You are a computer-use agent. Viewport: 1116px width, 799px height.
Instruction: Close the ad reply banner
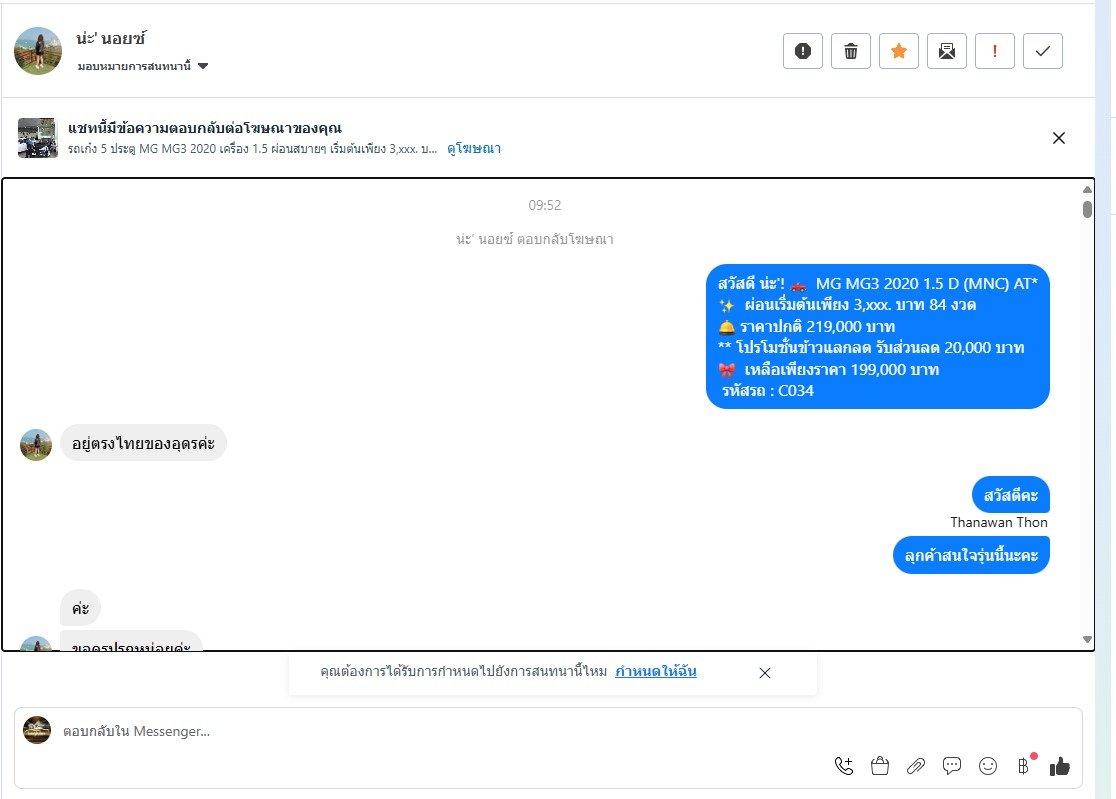1059,138
